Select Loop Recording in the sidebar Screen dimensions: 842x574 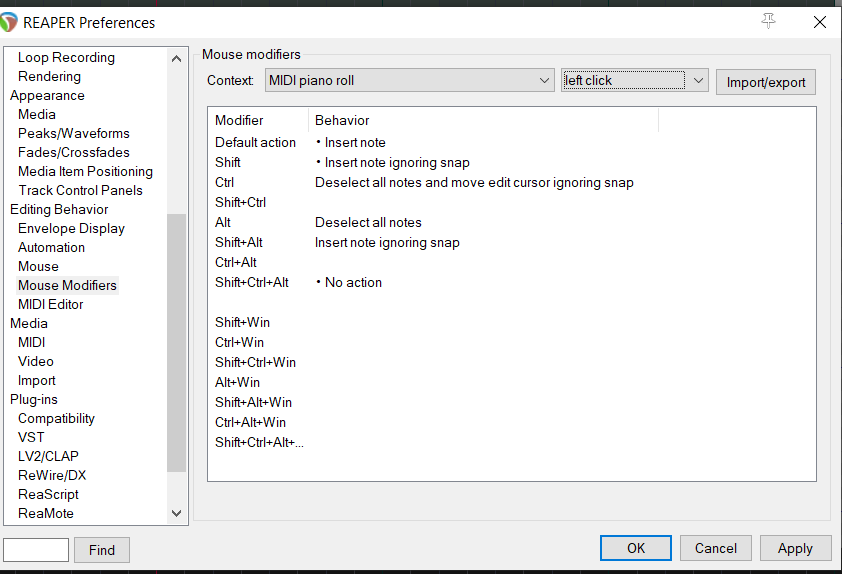(66, 57)
